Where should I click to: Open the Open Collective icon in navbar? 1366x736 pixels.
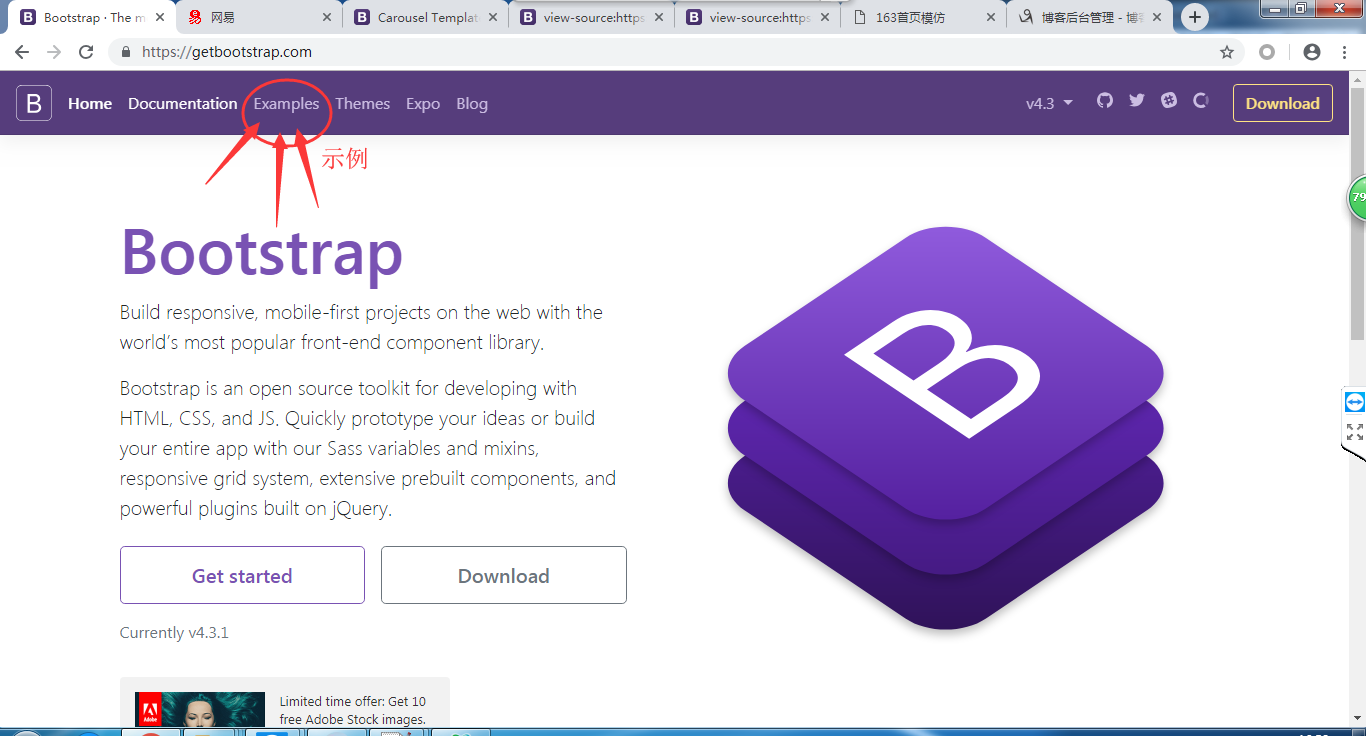1201,100
